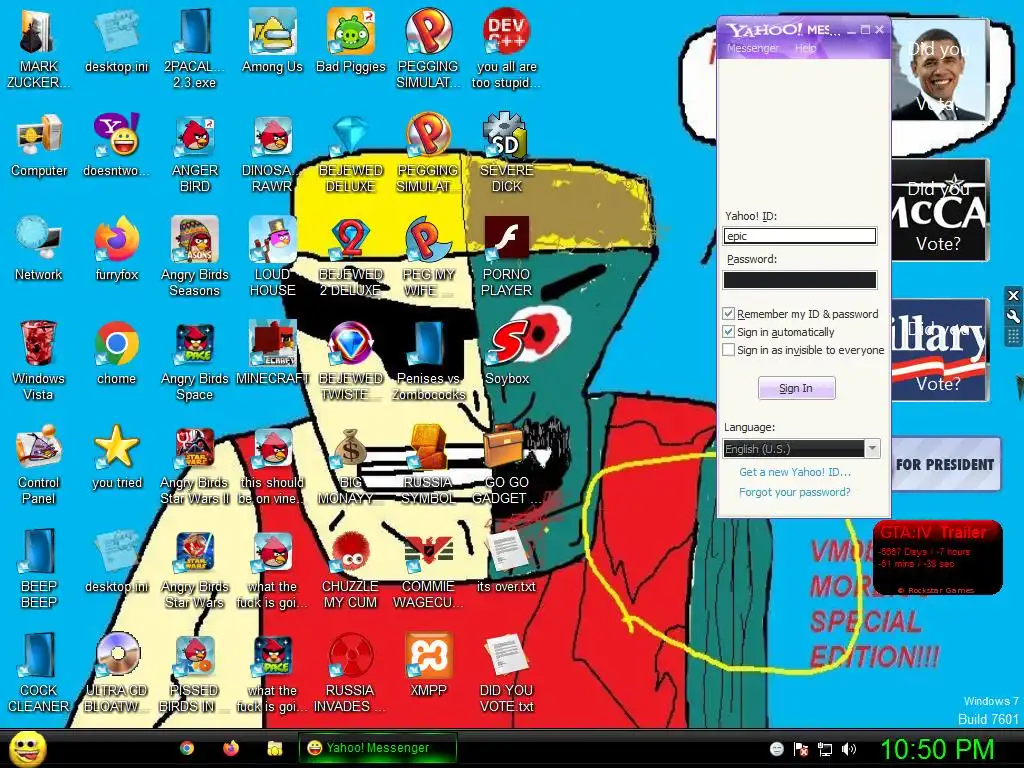Select the Network desktop icon
Image resolution: width=1024 pixels, height=768 pixels.
(39, 249)
